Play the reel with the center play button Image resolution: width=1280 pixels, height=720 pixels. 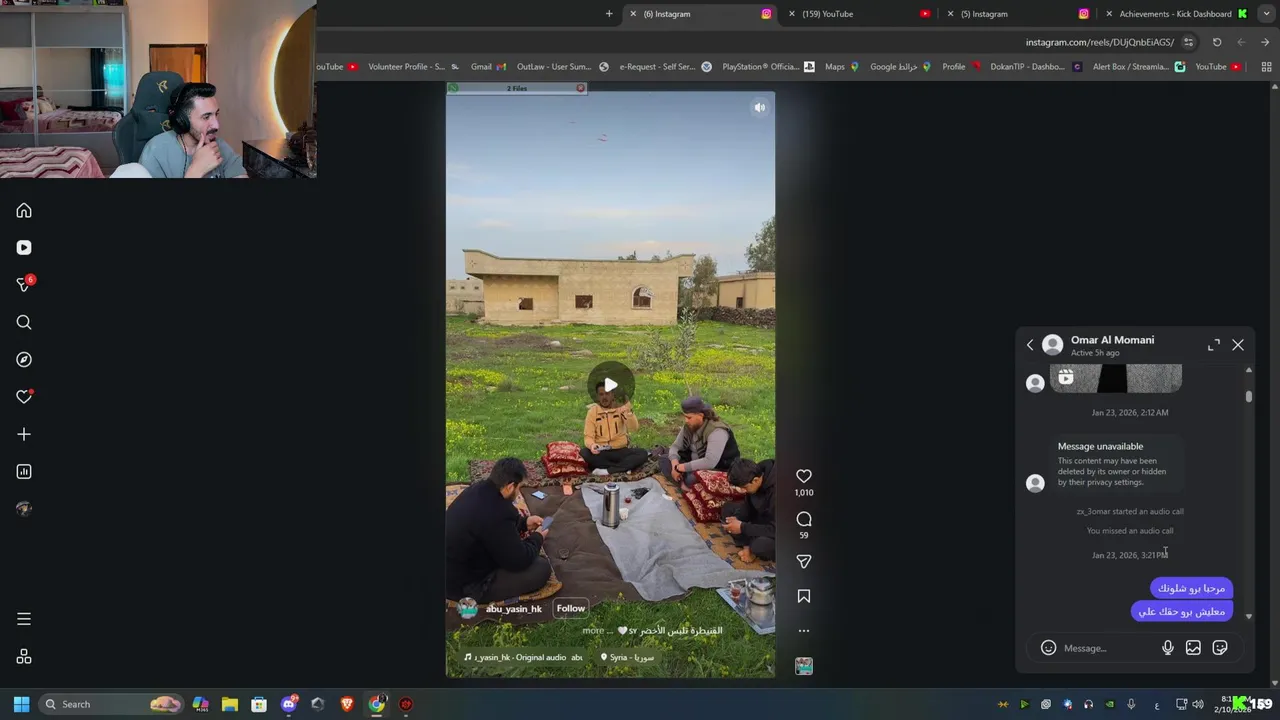pyautogui.click(x=610, y=385)
